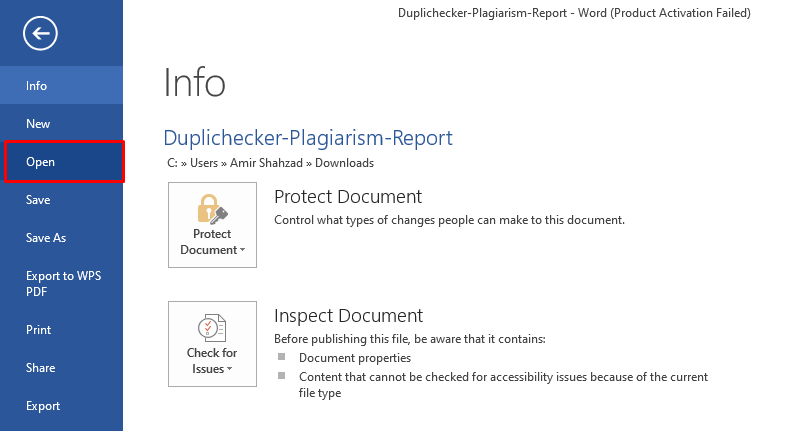Click the large Info page heading
Image resolution: width=802 pixels, height=431 pixels.
(x=194, y=83)
